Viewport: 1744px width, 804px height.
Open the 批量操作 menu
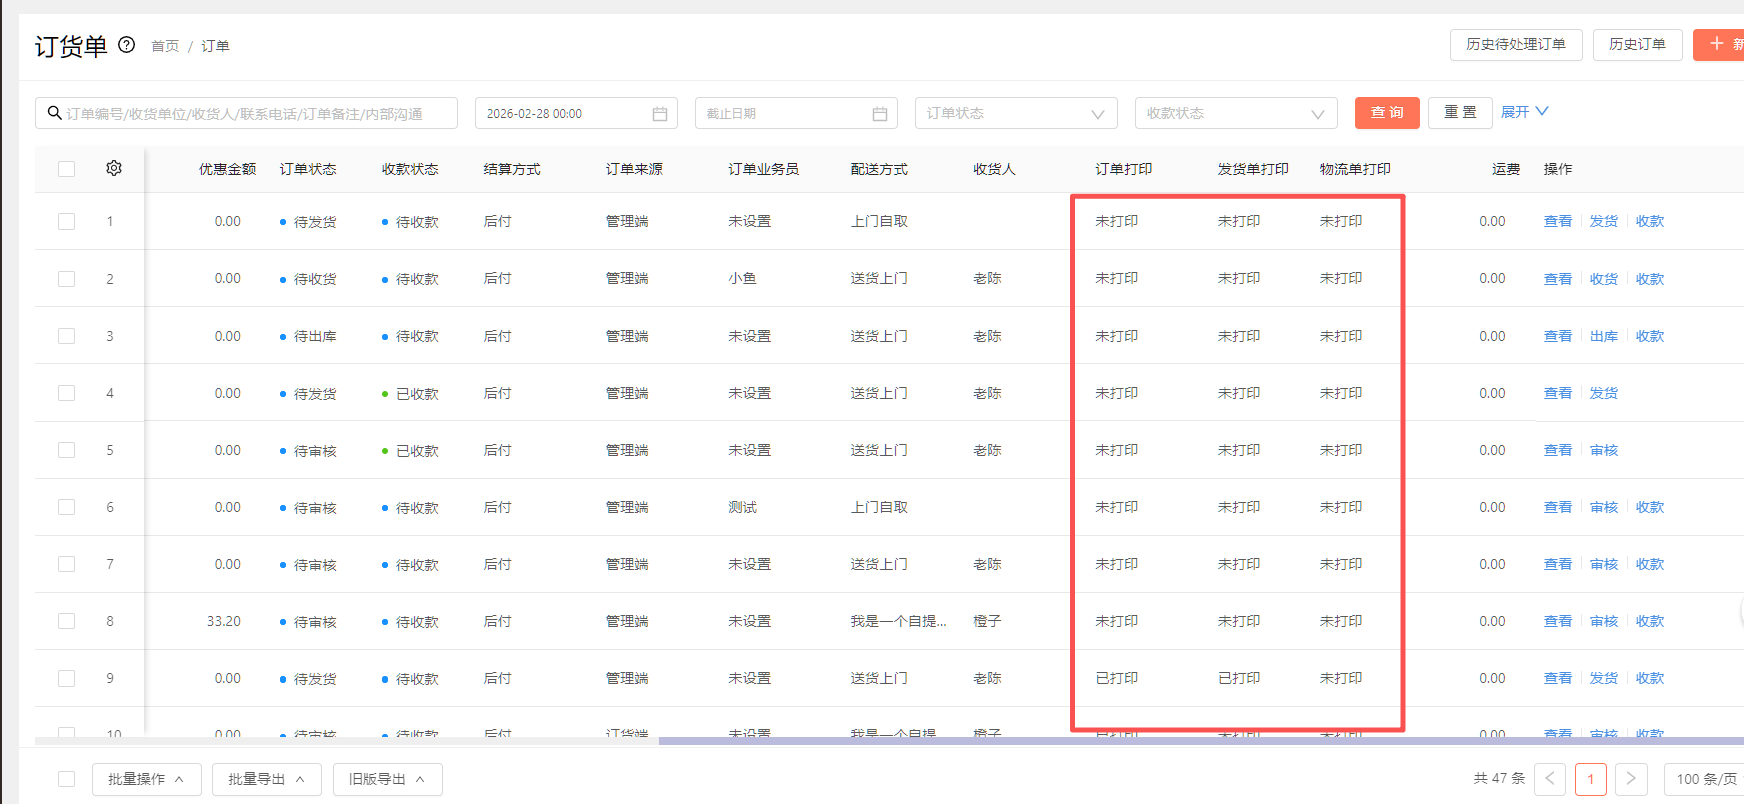click(147, 779)
